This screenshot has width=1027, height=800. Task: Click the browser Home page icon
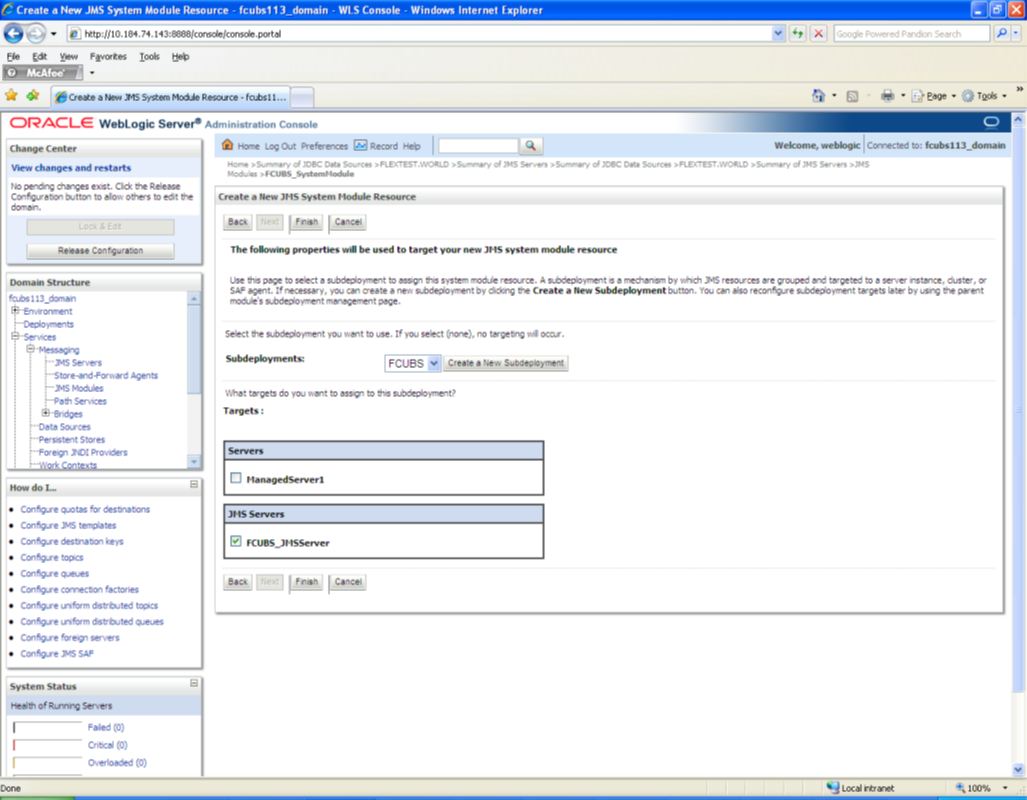tap(818, 96)
